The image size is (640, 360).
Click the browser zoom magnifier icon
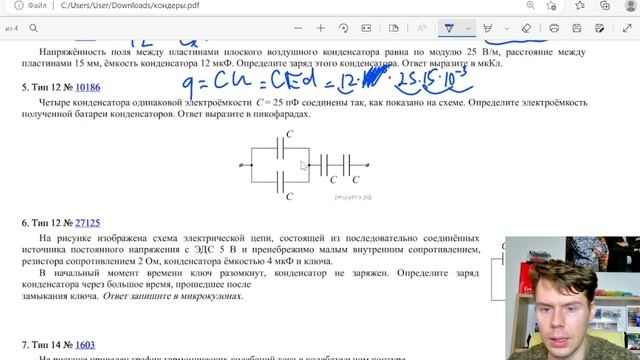(x=530, y=5)
